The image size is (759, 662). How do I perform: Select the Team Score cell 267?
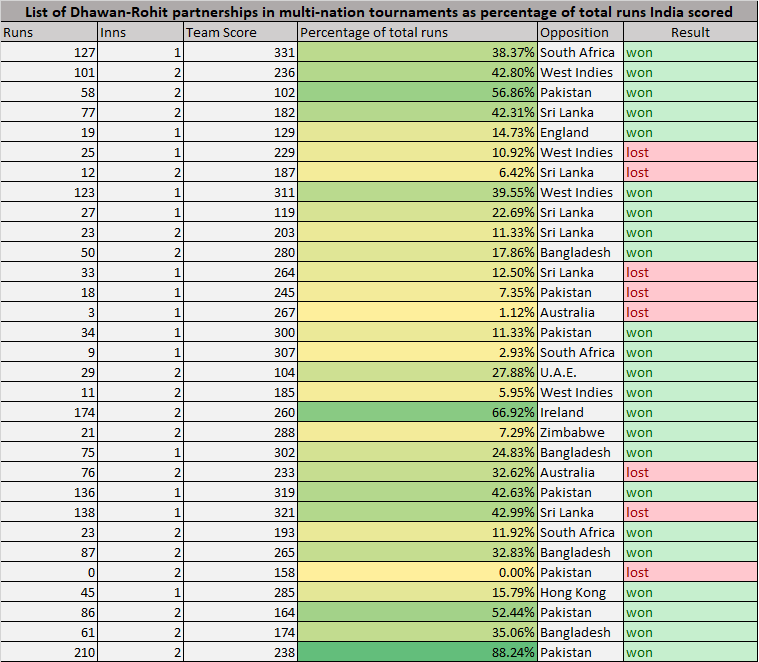241,312
